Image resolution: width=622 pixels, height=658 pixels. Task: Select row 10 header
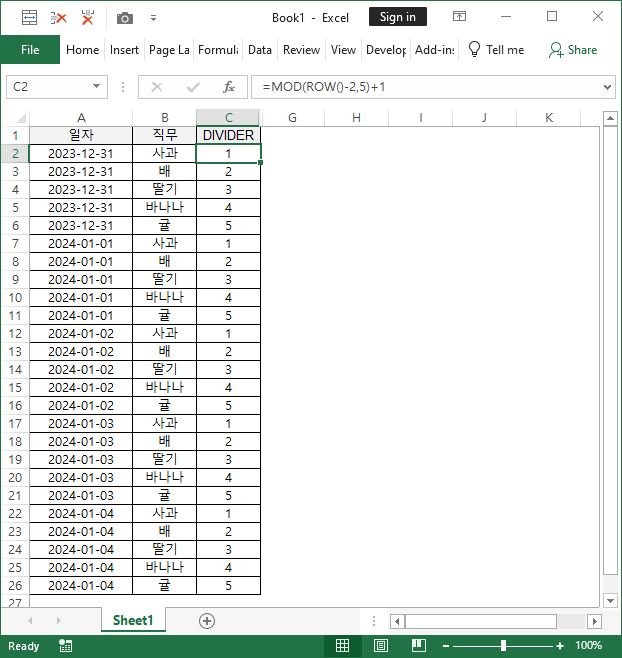click(15, 298)
